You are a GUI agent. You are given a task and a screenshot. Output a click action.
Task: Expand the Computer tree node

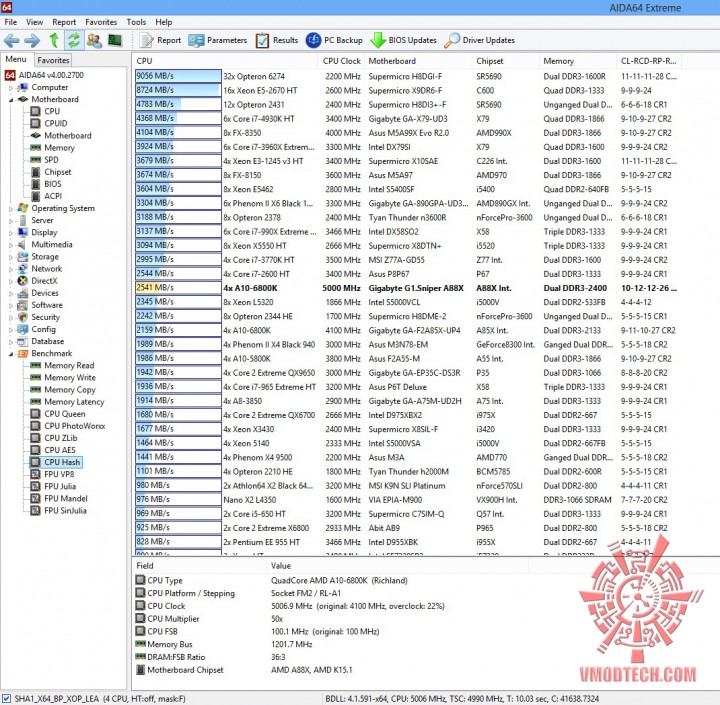[x=11, y=87]
